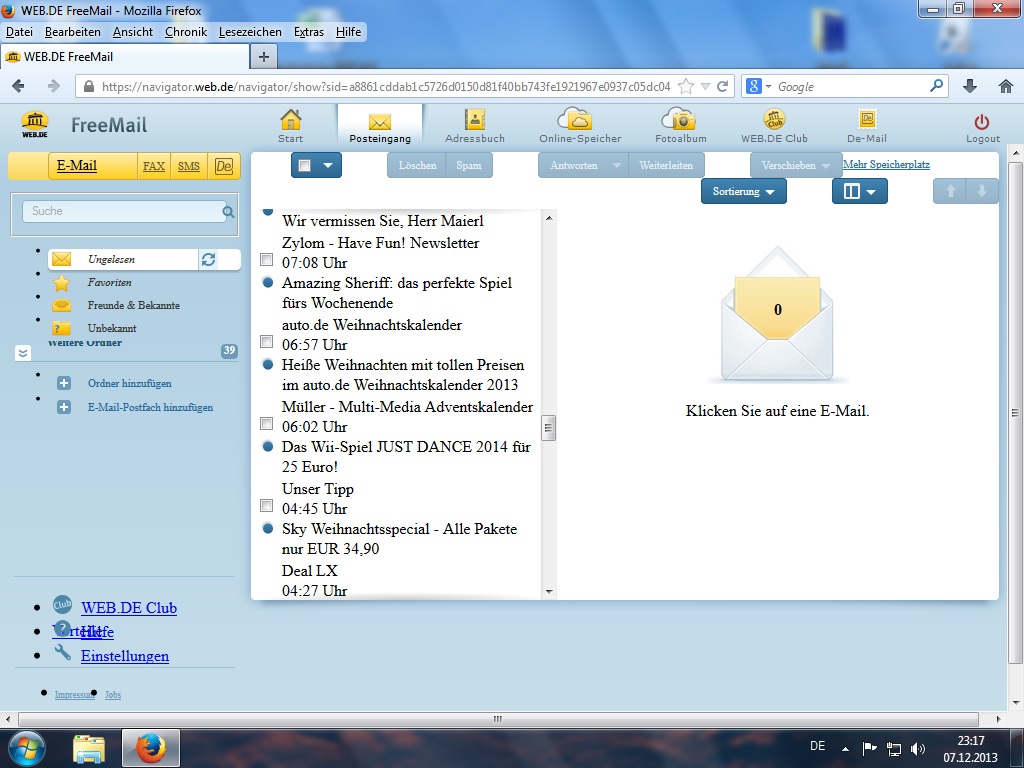Check the auto.de 06:57 Uhr email checkbox
1024x768 pixels.
(x=266, y=342)
